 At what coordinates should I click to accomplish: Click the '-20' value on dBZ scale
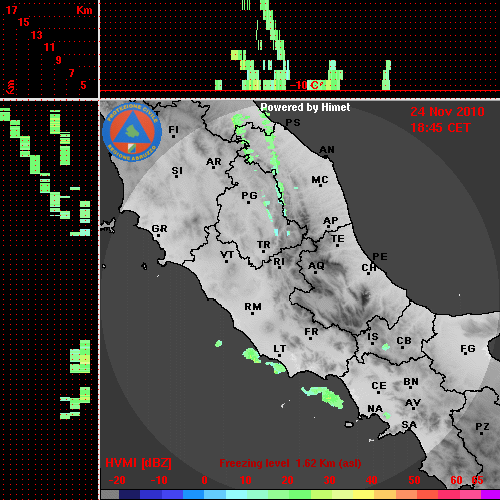[x=117, y=480]
